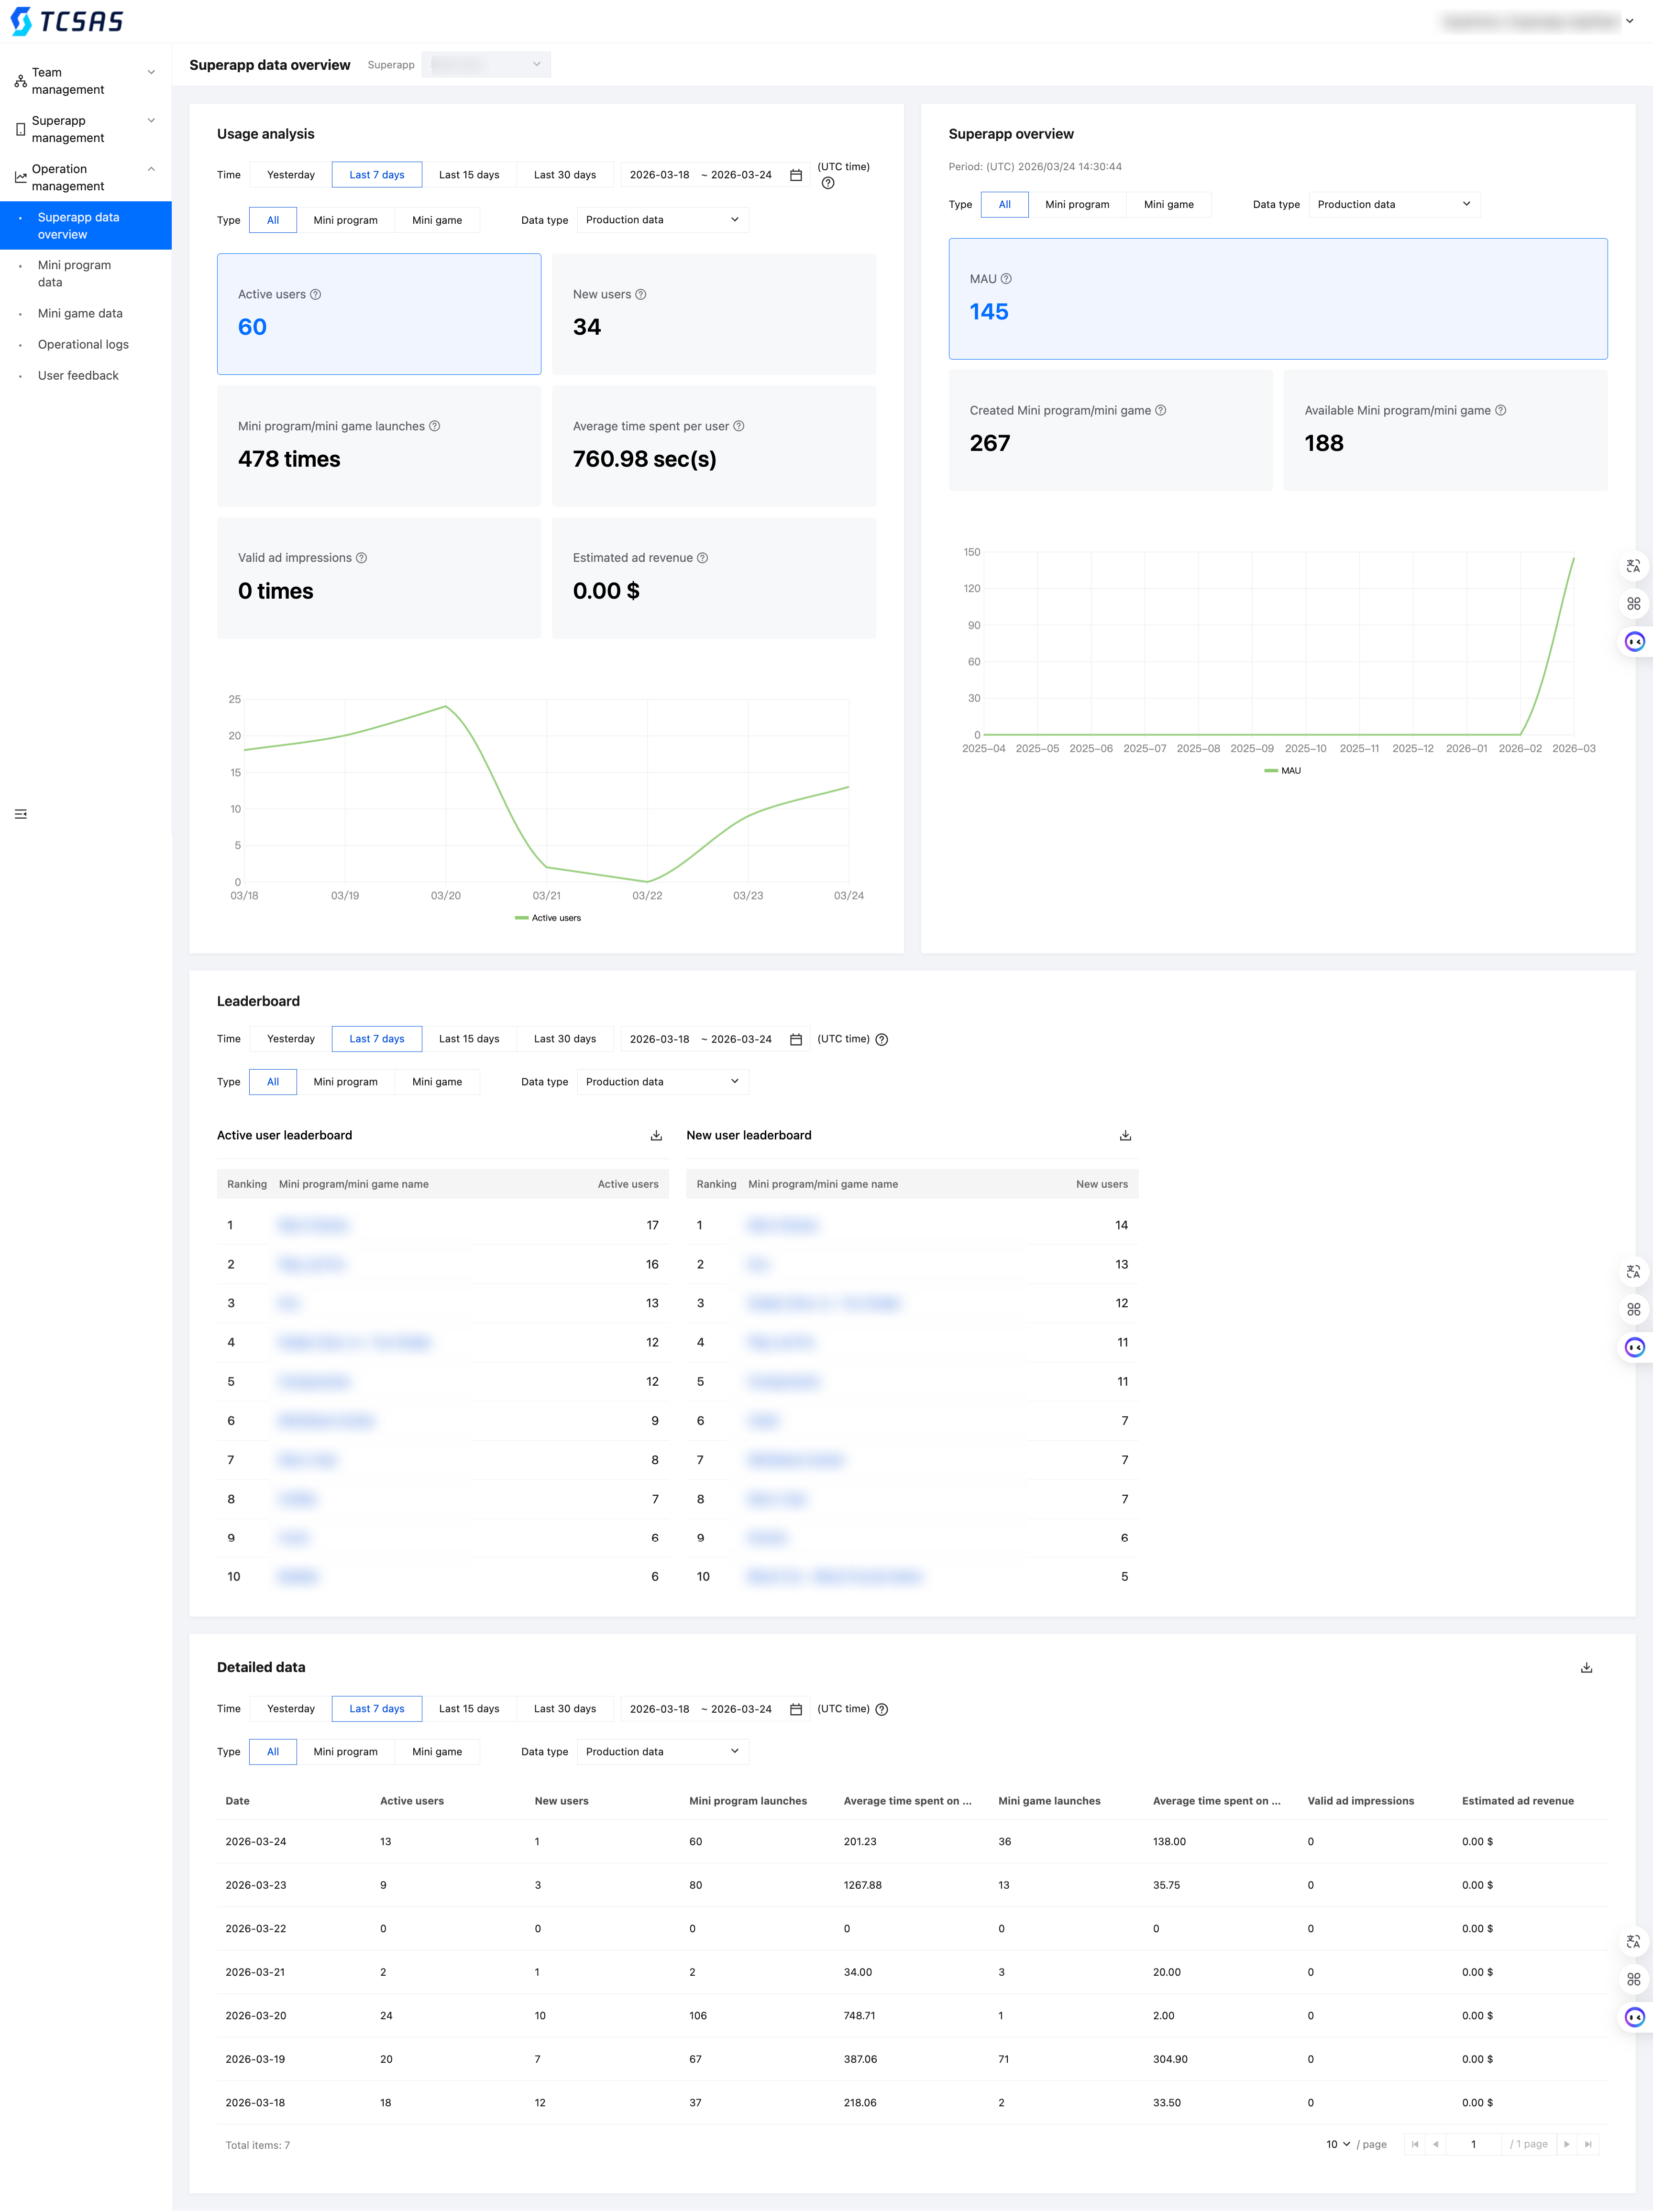This screenshot has height=2212, width=1653.
Task: Open Mini game data page
Action: [x=80, y=313]
